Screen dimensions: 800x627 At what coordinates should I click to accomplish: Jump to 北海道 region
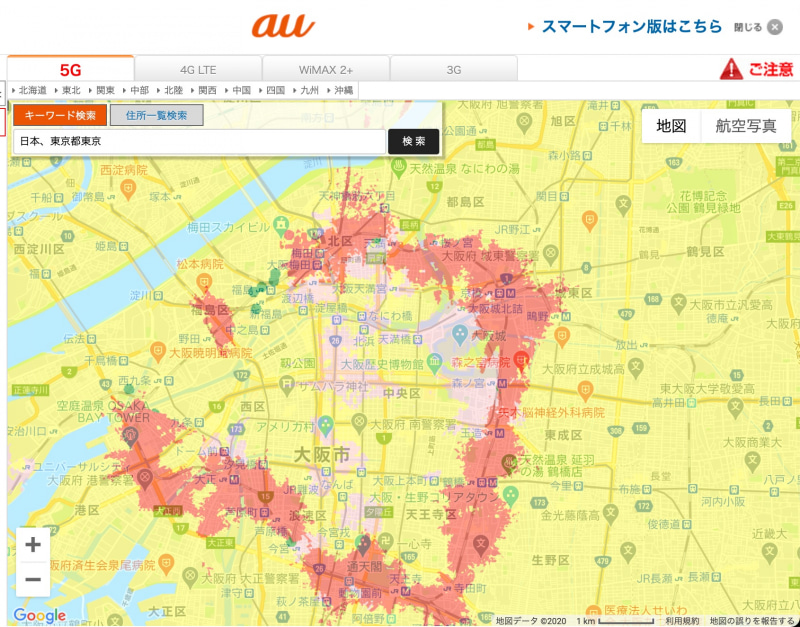tap(32, 90)
